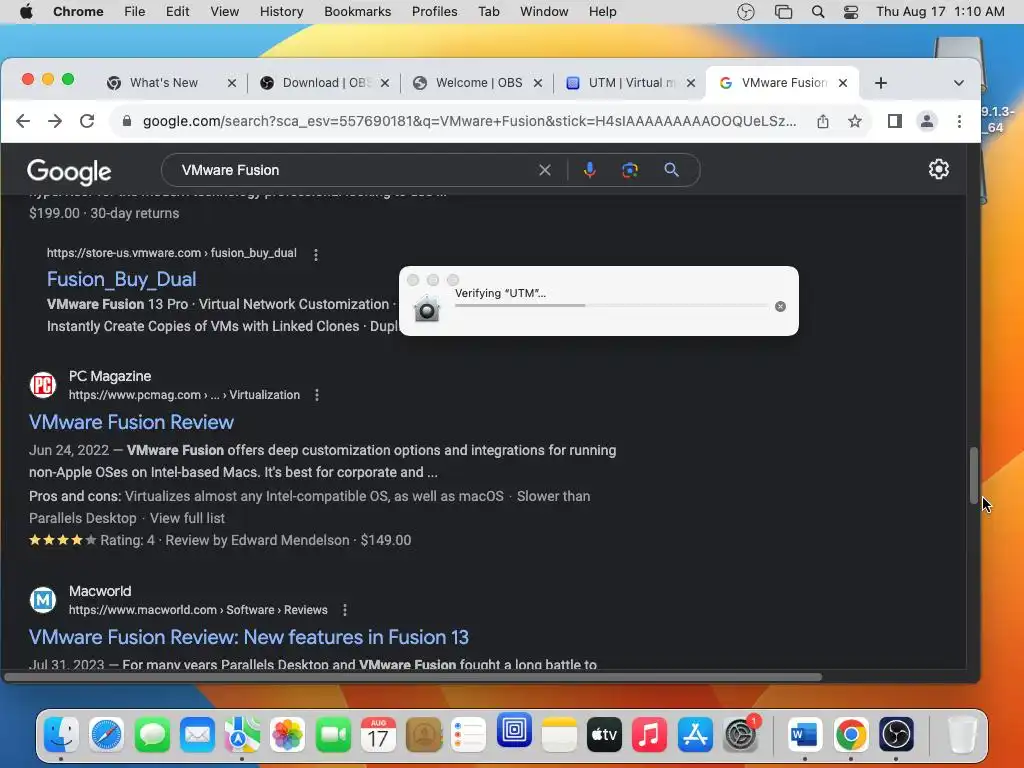Open System Settings from the Dock

(741, 735)
